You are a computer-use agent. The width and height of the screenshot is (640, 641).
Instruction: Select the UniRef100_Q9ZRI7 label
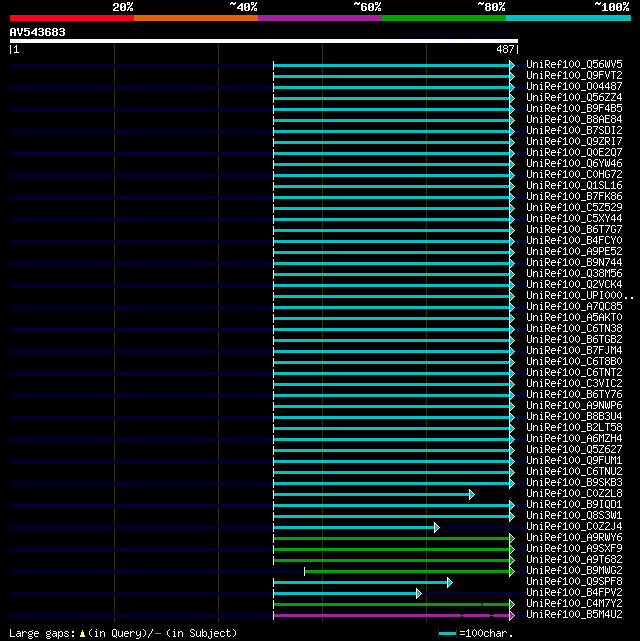point(574,141)
